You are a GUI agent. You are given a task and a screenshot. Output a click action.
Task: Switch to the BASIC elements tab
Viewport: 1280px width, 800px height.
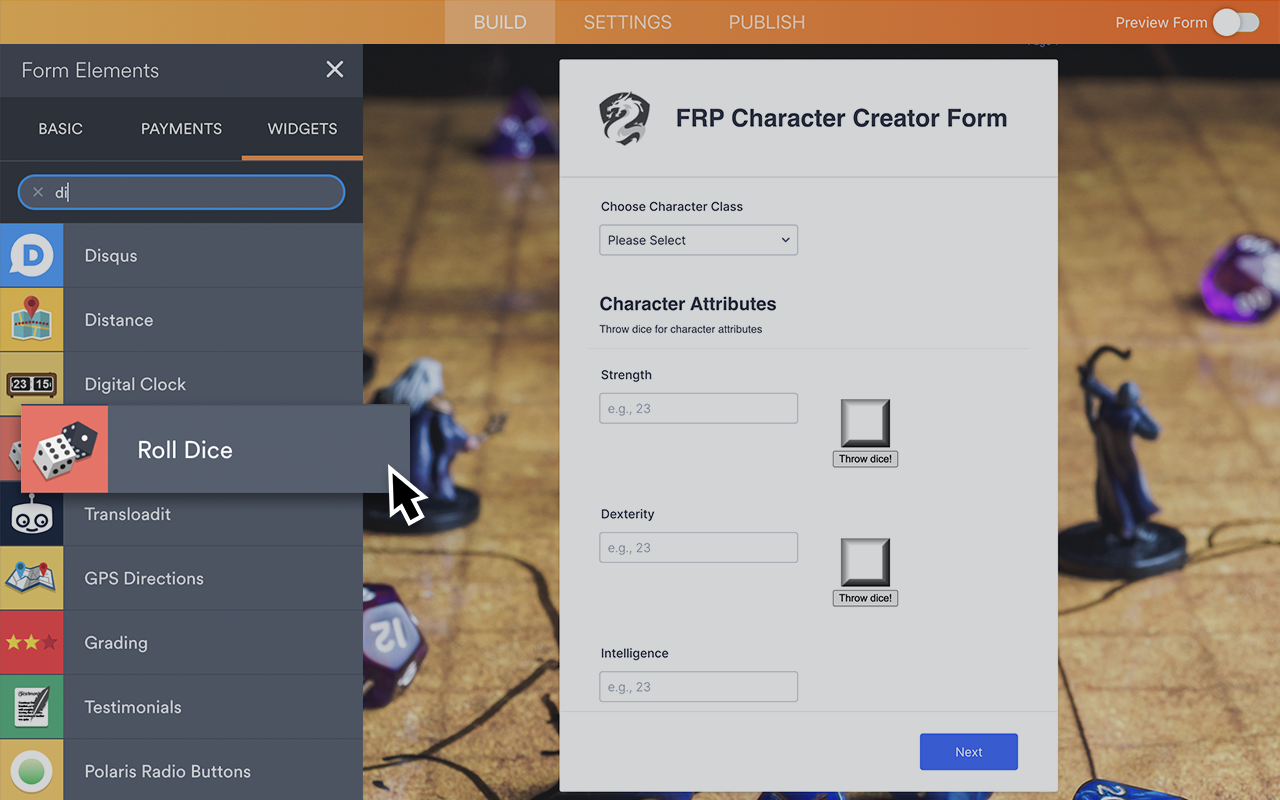[60, 129]
